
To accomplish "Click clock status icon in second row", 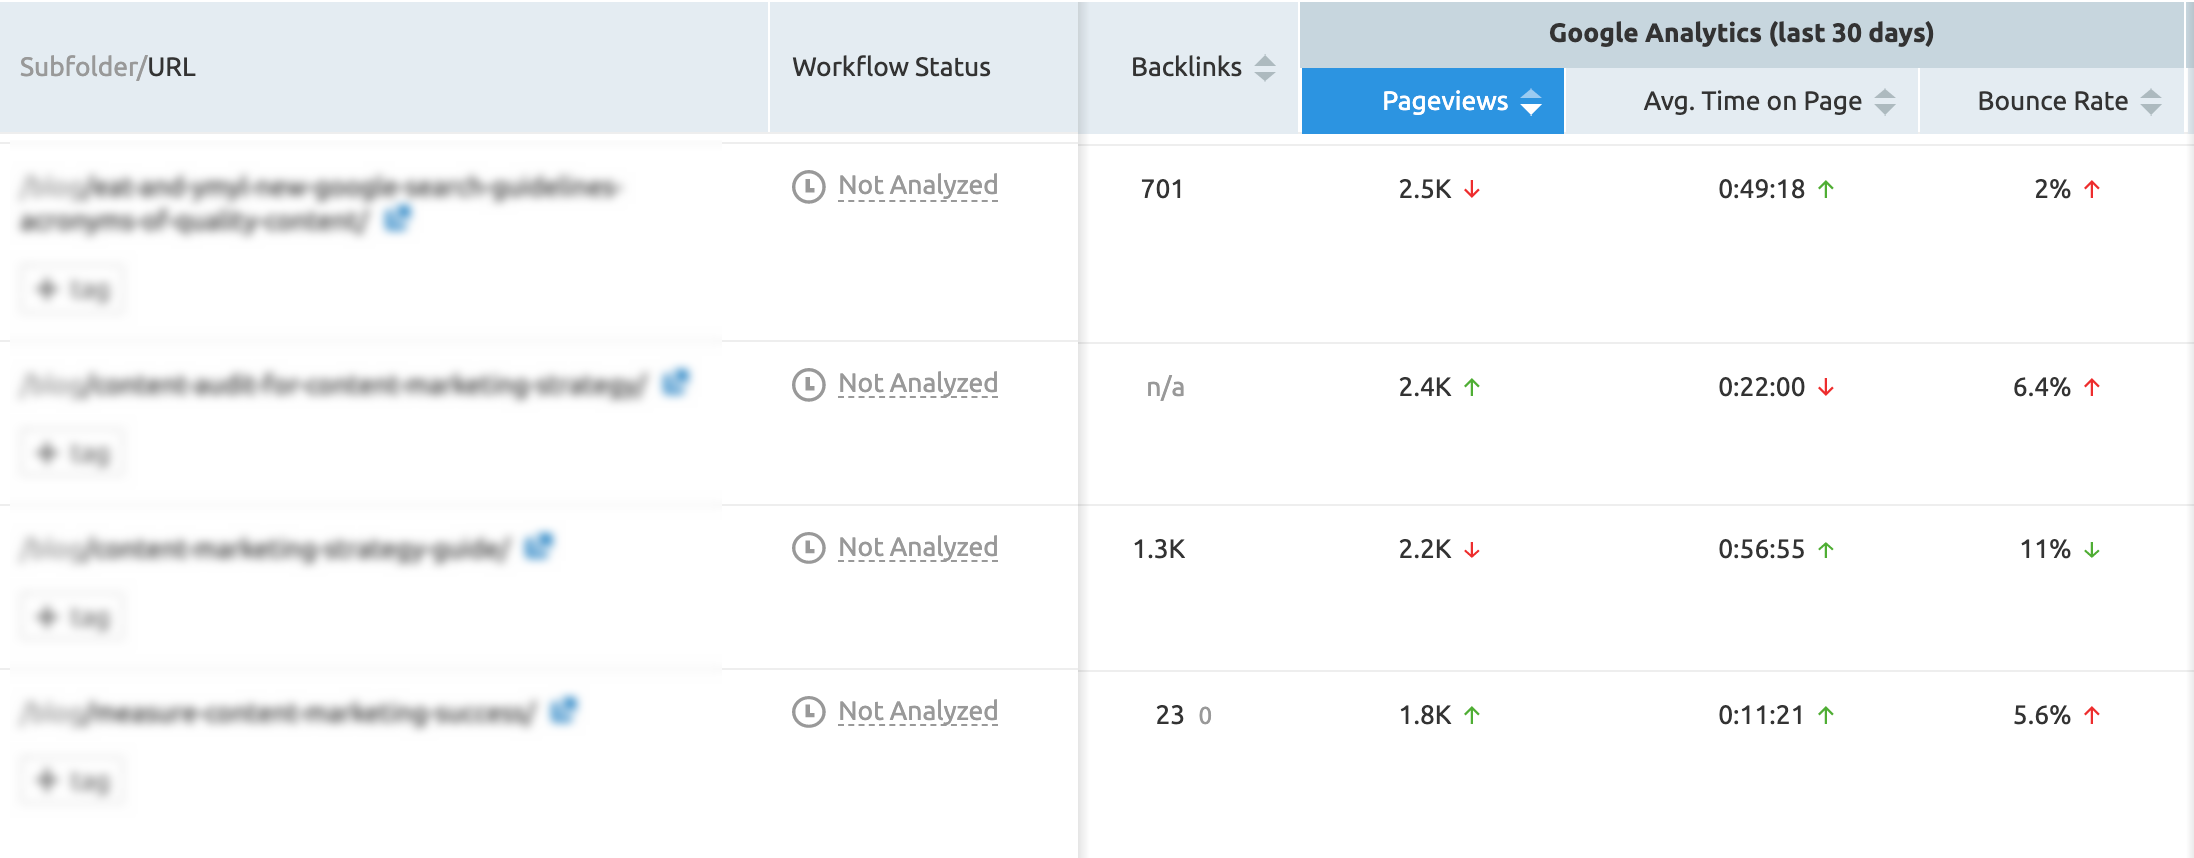I will click(x=808, y=384).
